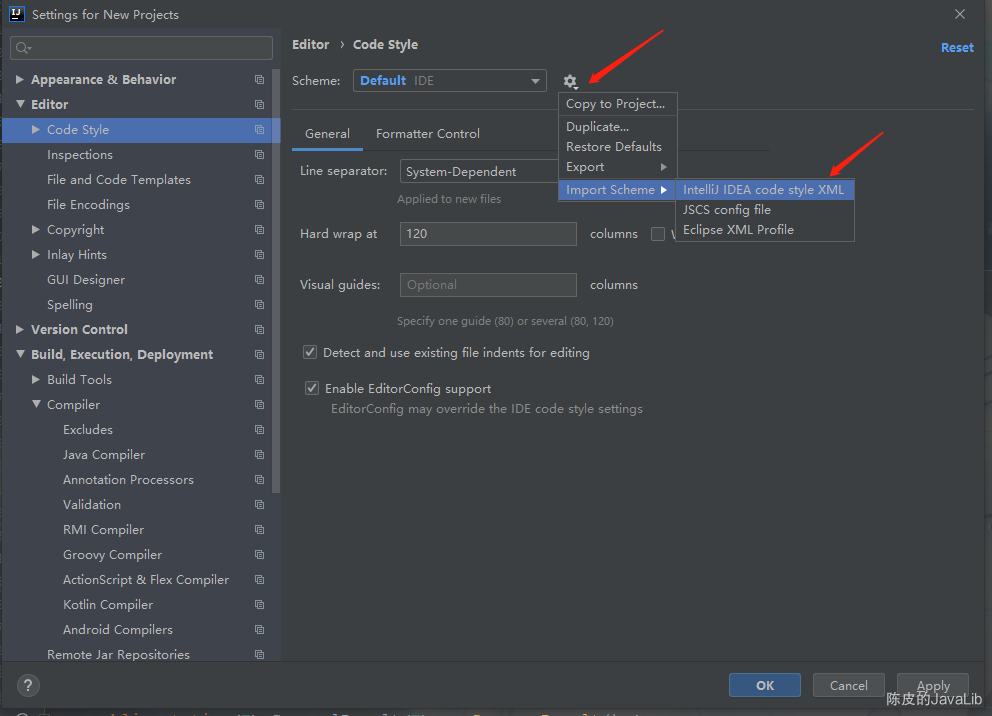Select IntelliJ IDEA code style XML import option
Image resolution: width=992 pixels, height=716 pixels.
(763, 189)
